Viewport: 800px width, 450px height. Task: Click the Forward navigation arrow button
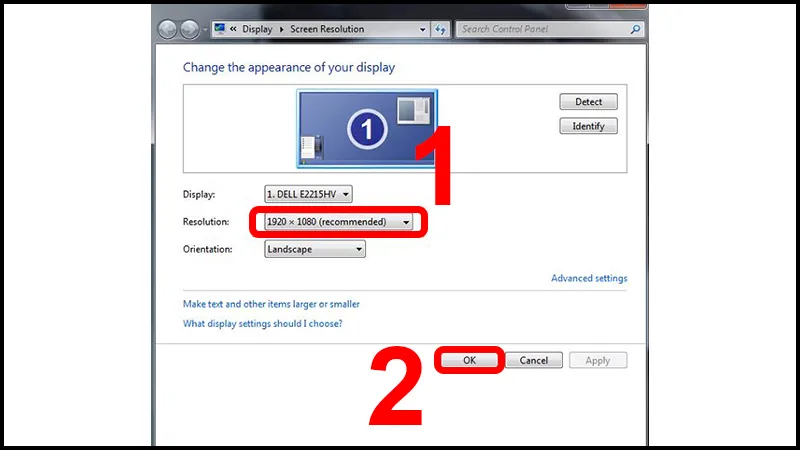coord(190,29)
